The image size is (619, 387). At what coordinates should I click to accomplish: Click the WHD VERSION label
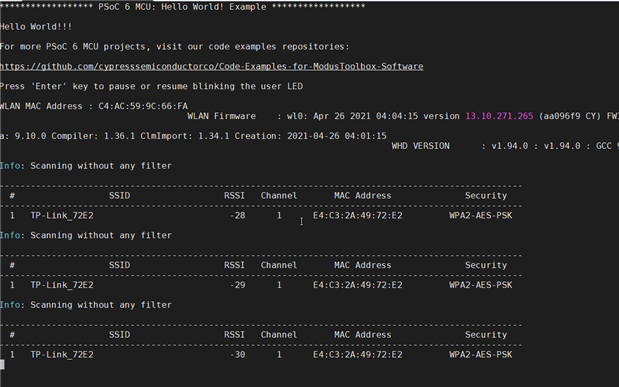[x=420, y=146]
